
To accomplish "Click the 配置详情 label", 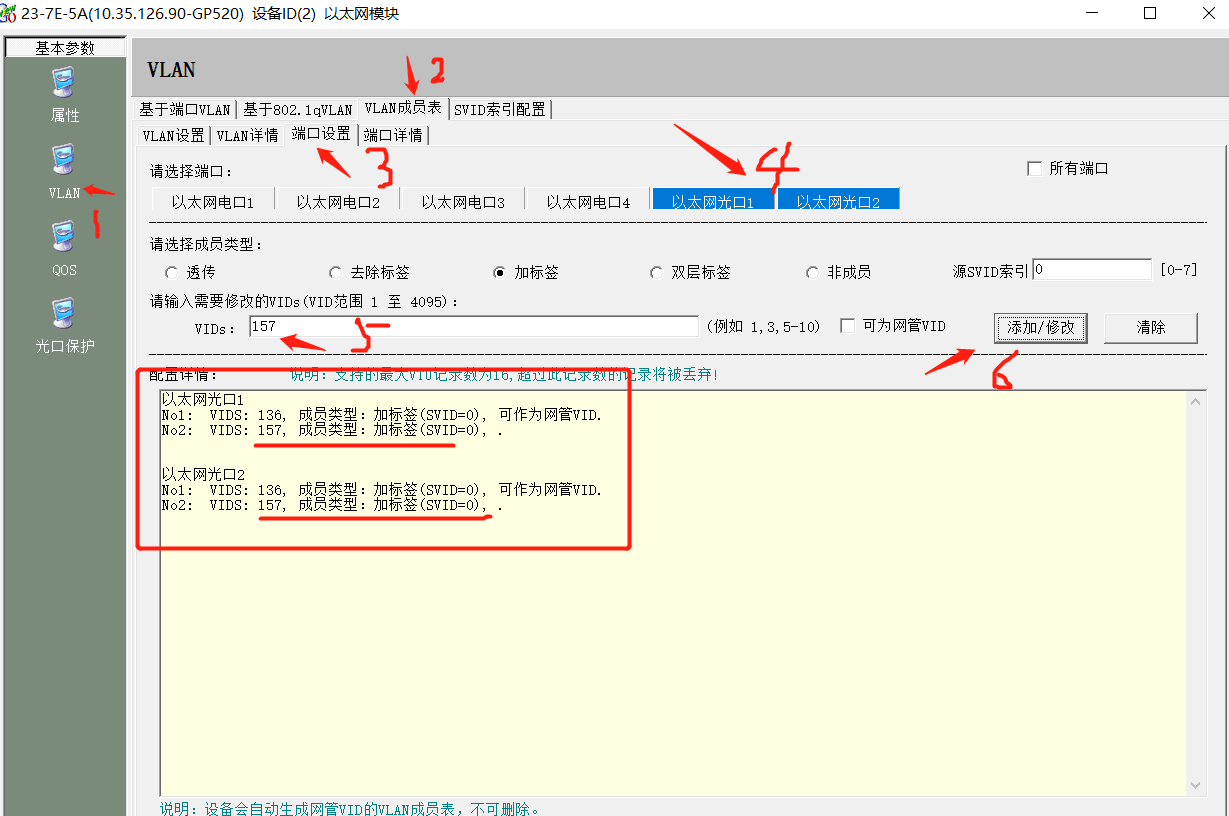I will pos(182,375).
